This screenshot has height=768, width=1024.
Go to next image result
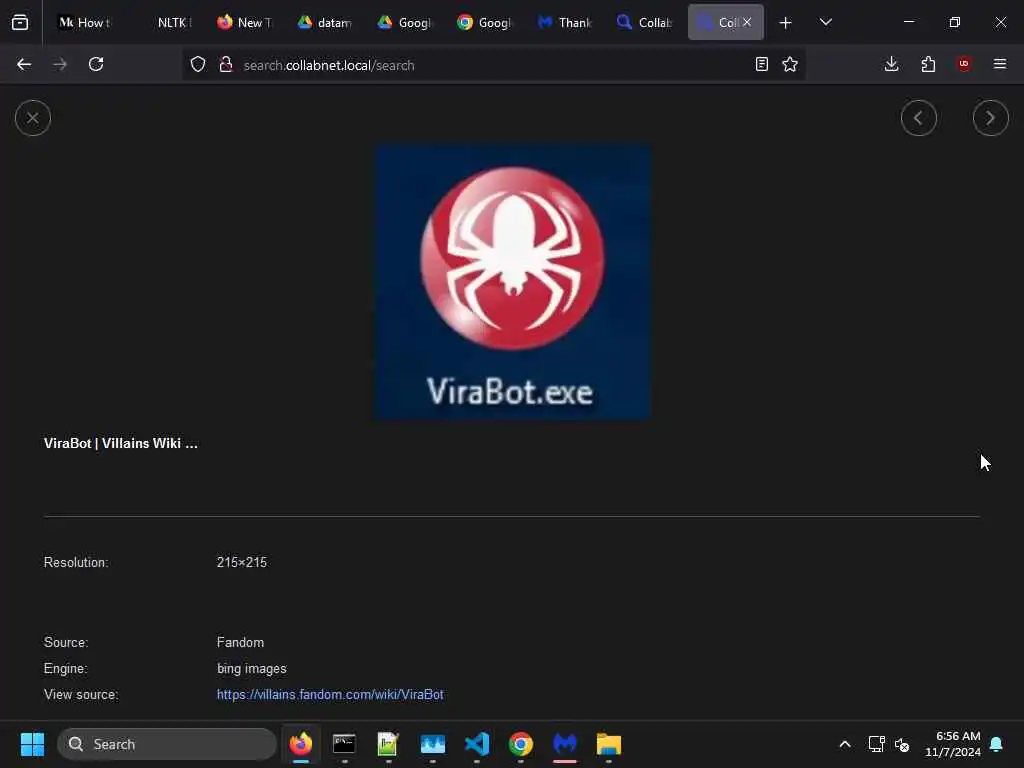click(x=990, y=118)
